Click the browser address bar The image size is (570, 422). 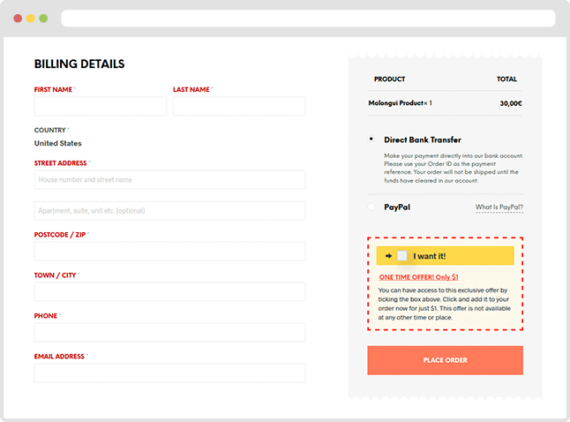(x=308, y=18)
